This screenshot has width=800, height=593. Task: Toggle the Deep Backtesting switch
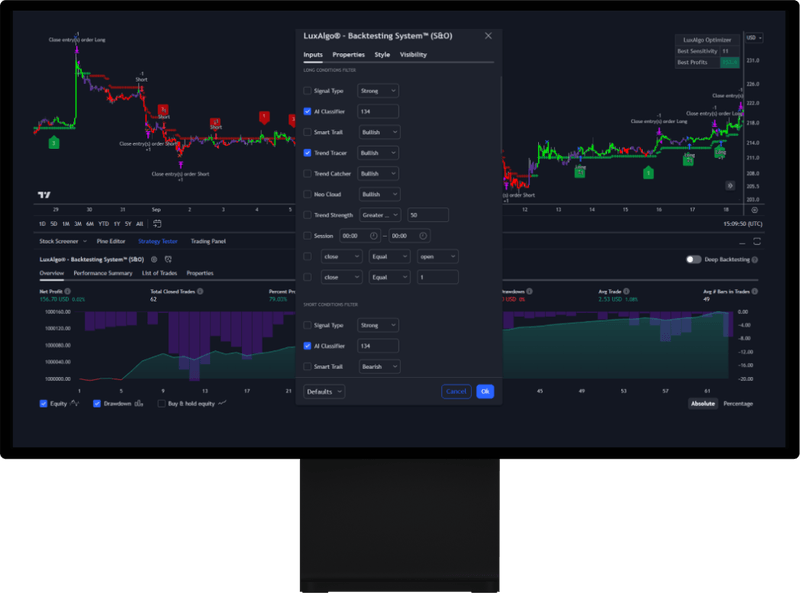[693, 259]
